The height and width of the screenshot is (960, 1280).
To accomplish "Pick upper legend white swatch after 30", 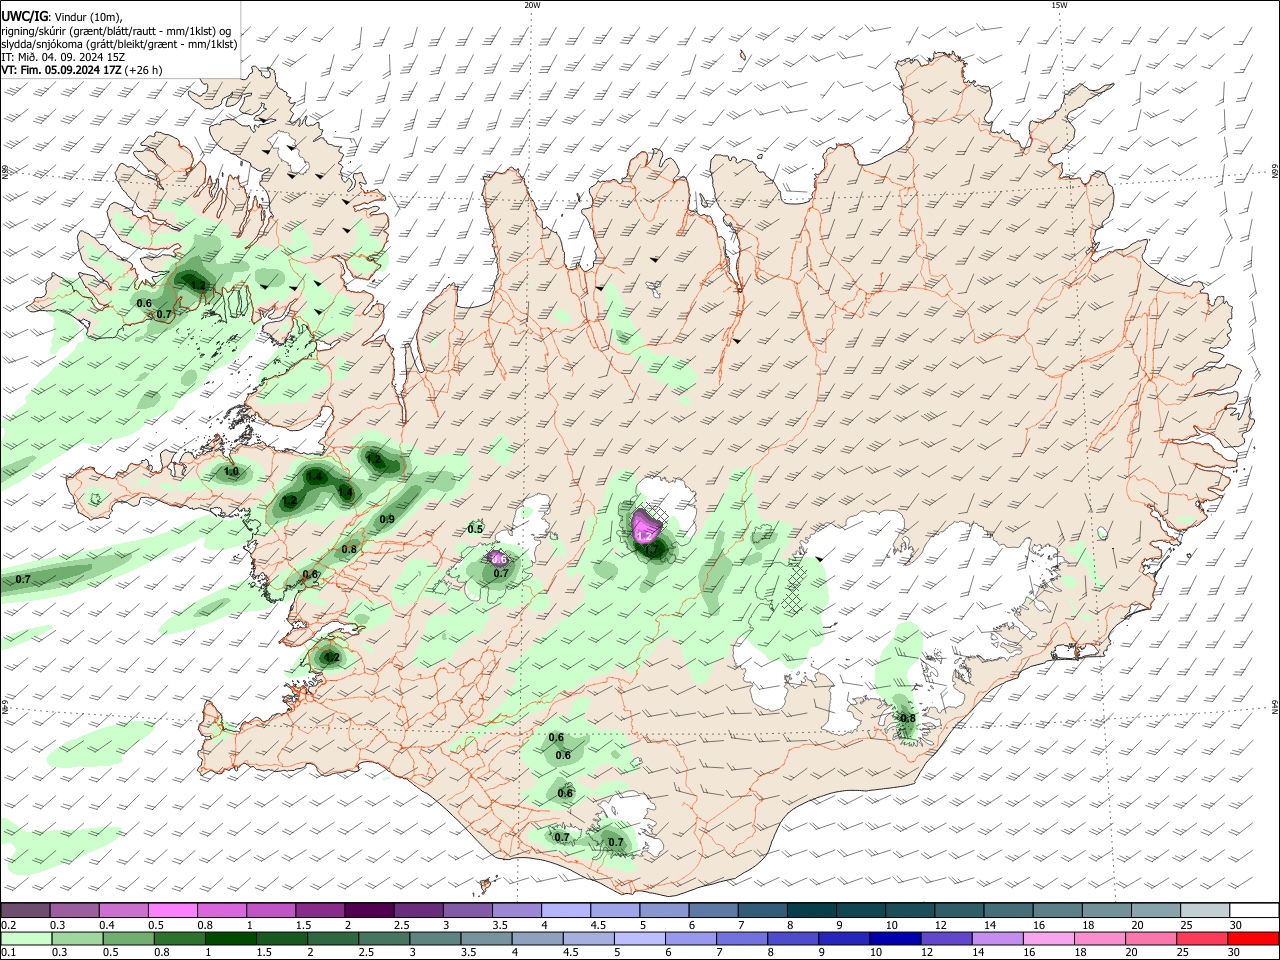I will point(1253,910).
